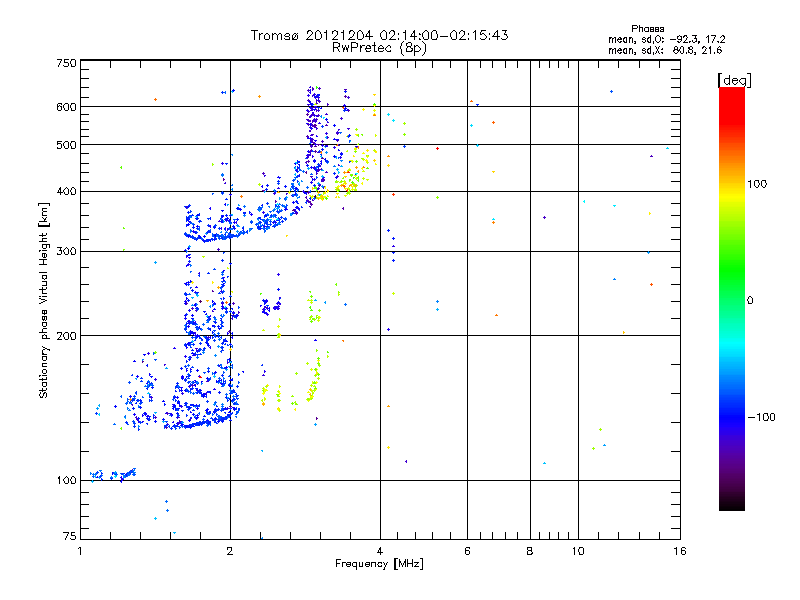The height and width of the screenshot is (600, 800).
Task: Click the yellow-green cluster near 400 km height
Action: click(x=346, y=186)
